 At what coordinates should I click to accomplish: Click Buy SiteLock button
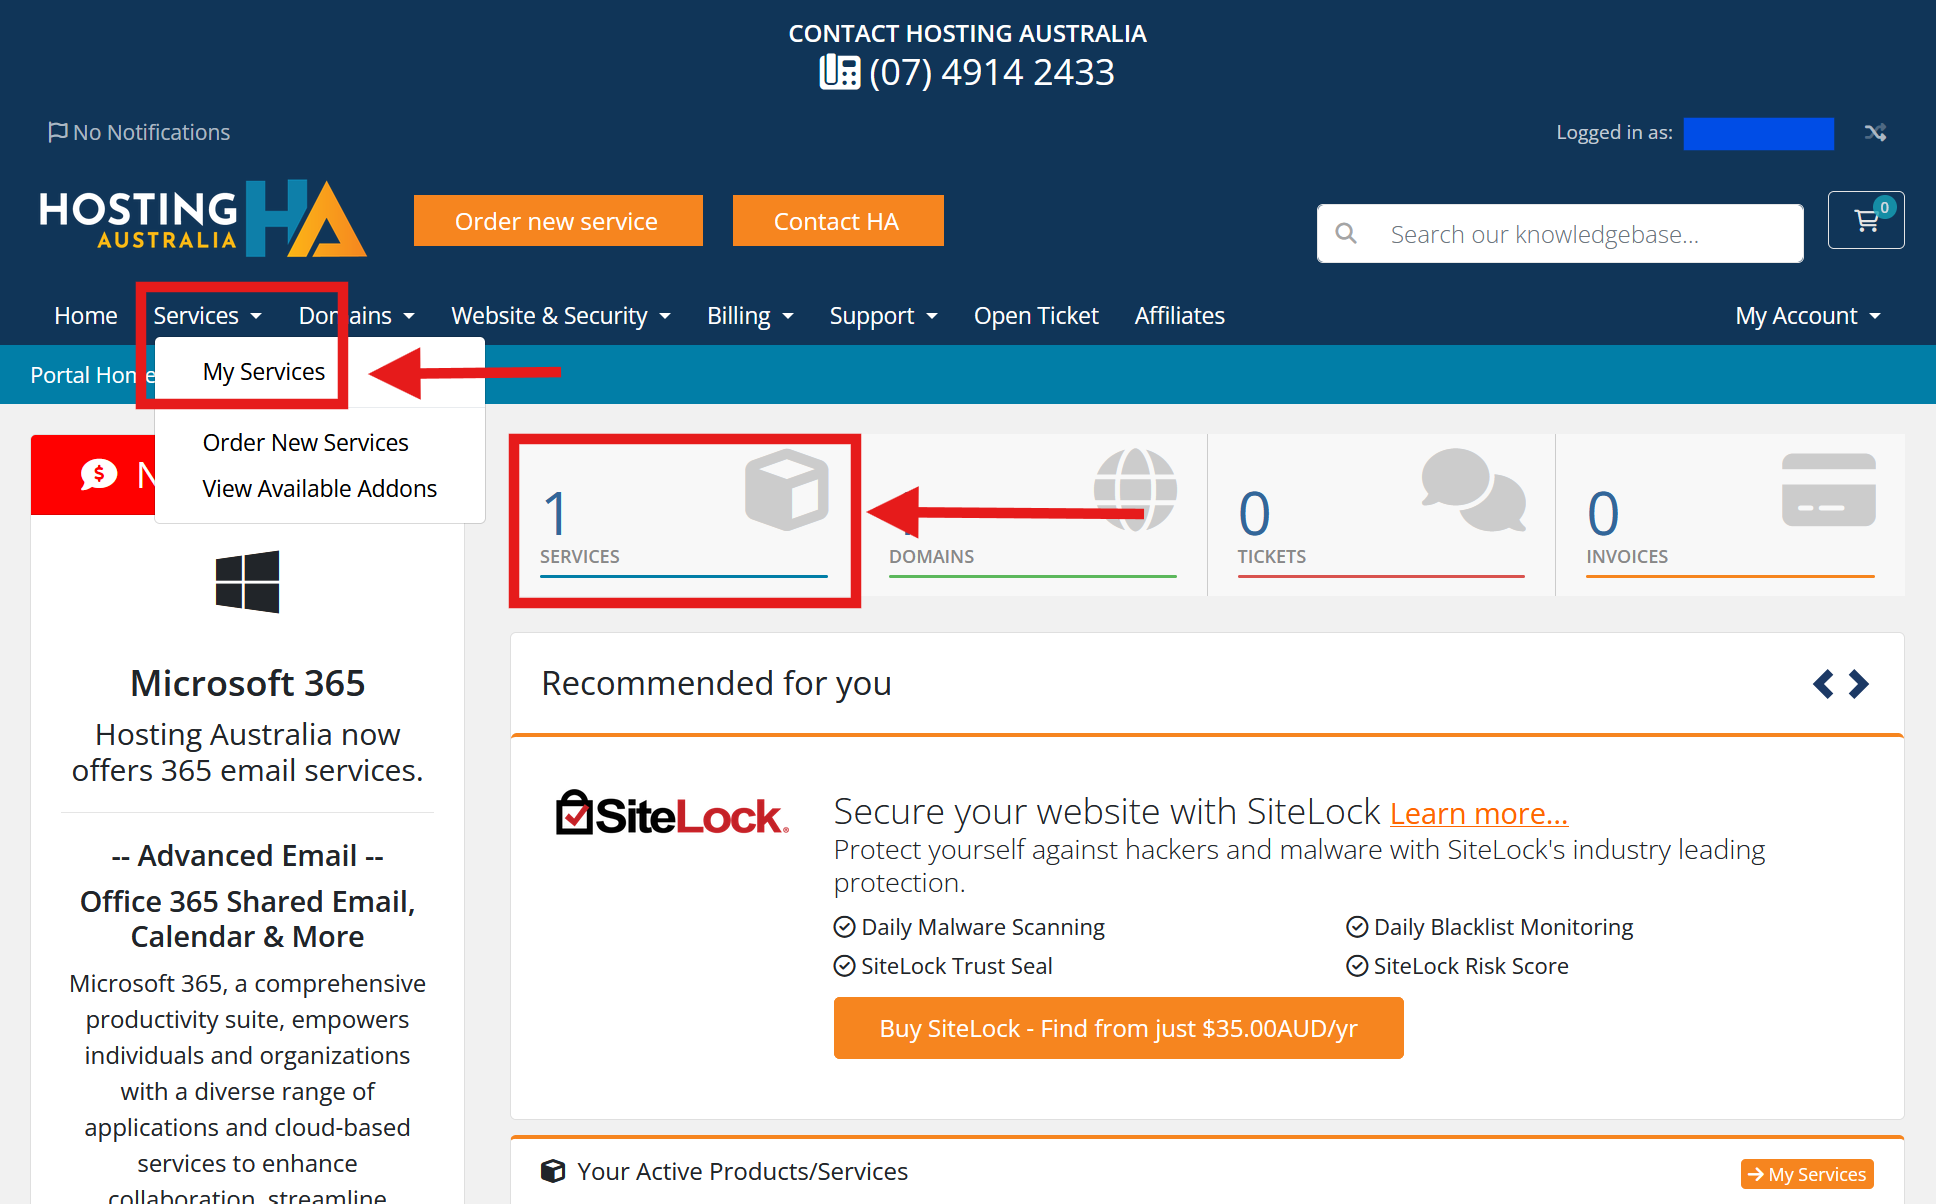pyautogui.click(x=1119, y=1028)
